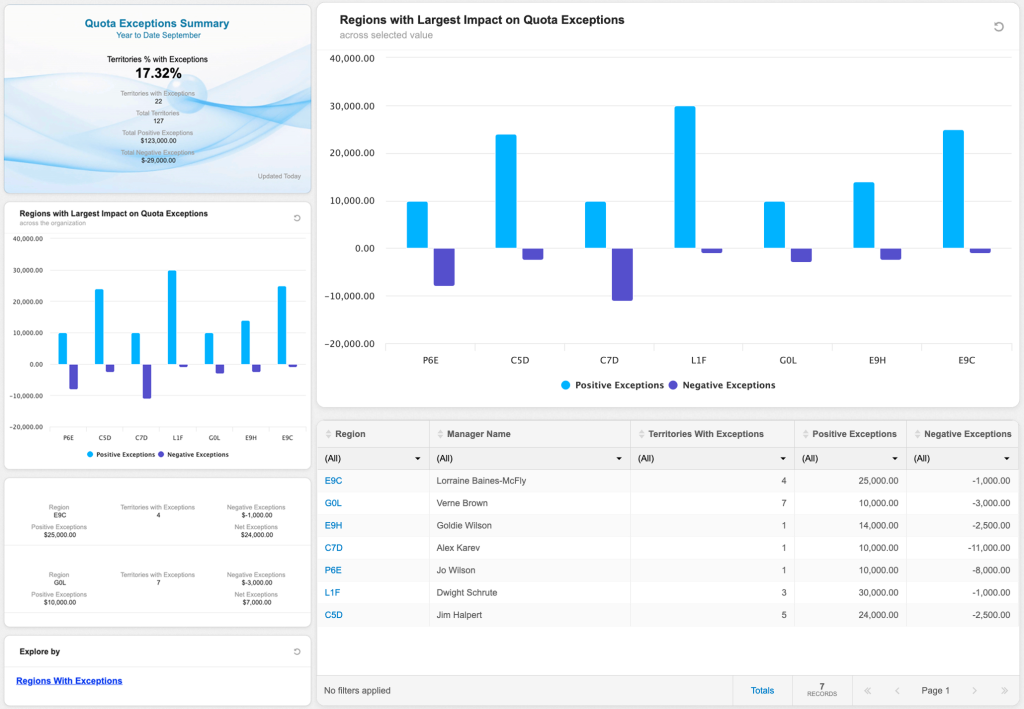1024x709 pixels.
Task: Toggle Positive Exceptions legend in large chart
Action: 612,385
